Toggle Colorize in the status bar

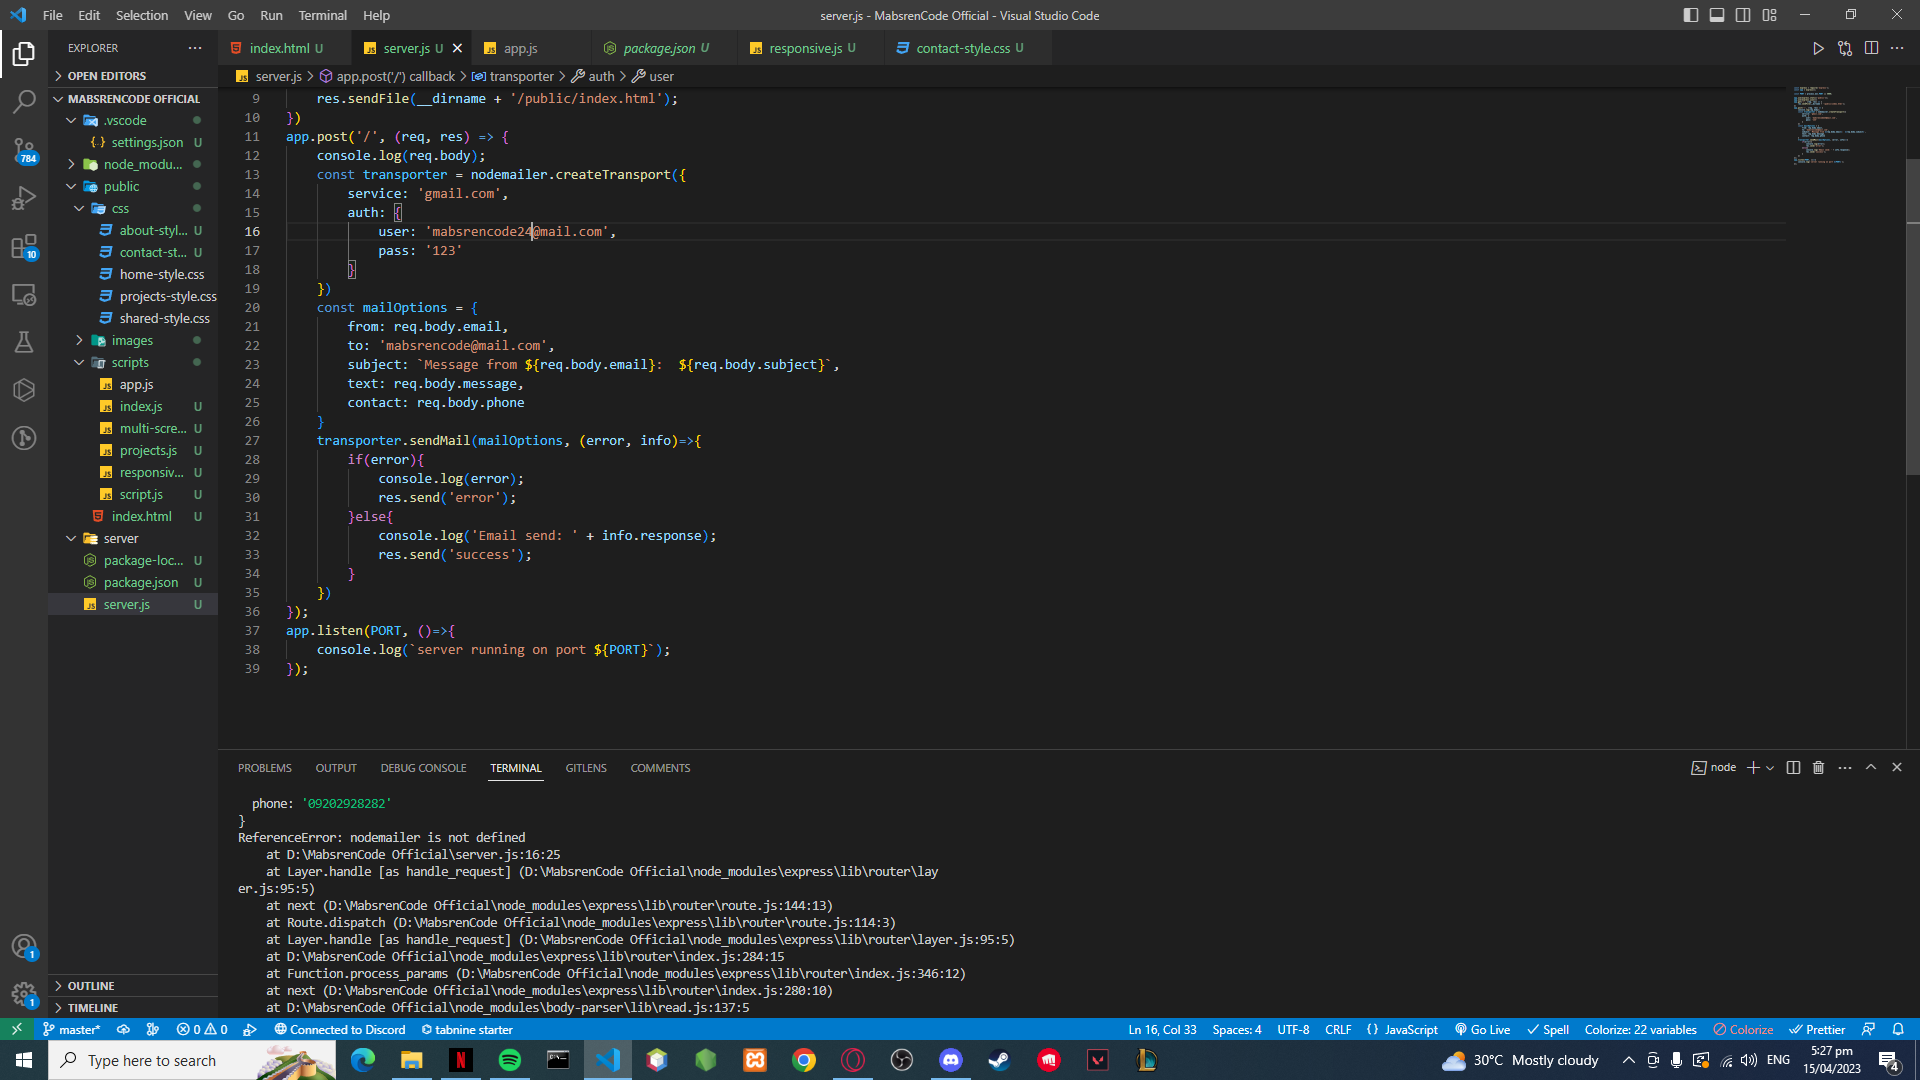tap(1743, 1030)
